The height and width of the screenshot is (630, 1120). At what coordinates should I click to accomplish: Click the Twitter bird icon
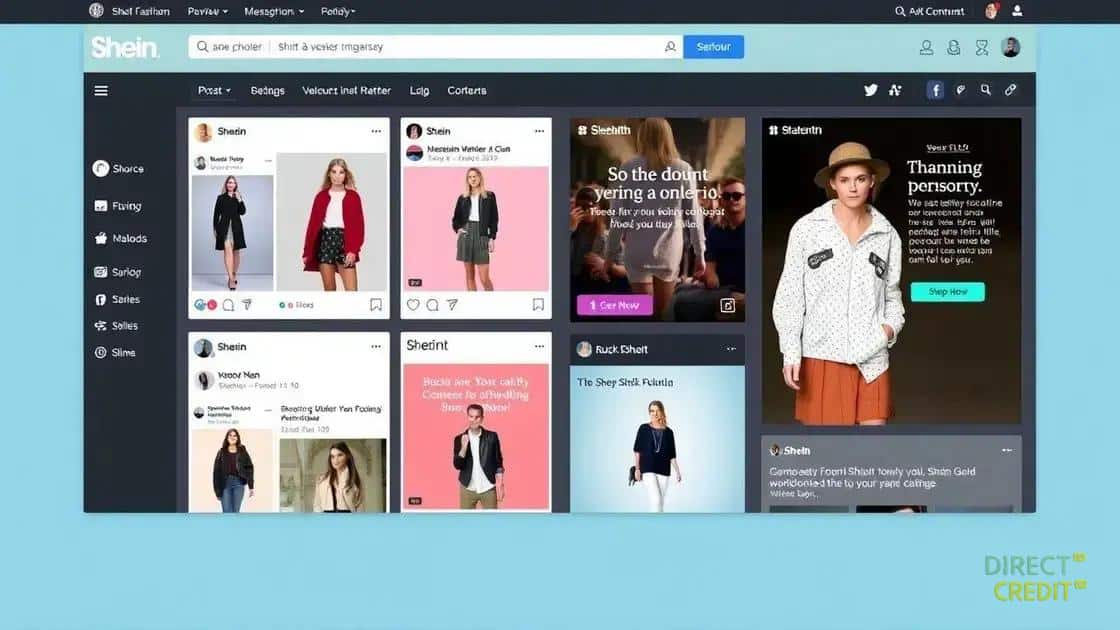(871, 90)
